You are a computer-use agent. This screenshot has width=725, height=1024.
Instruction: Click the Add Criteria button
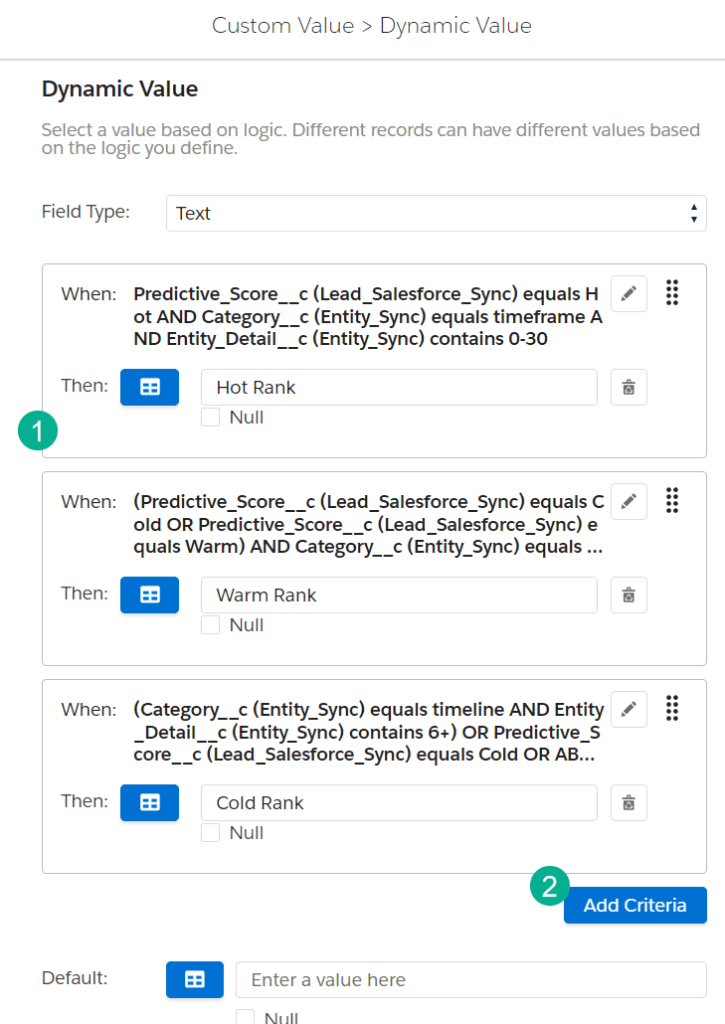click(635, 905)
